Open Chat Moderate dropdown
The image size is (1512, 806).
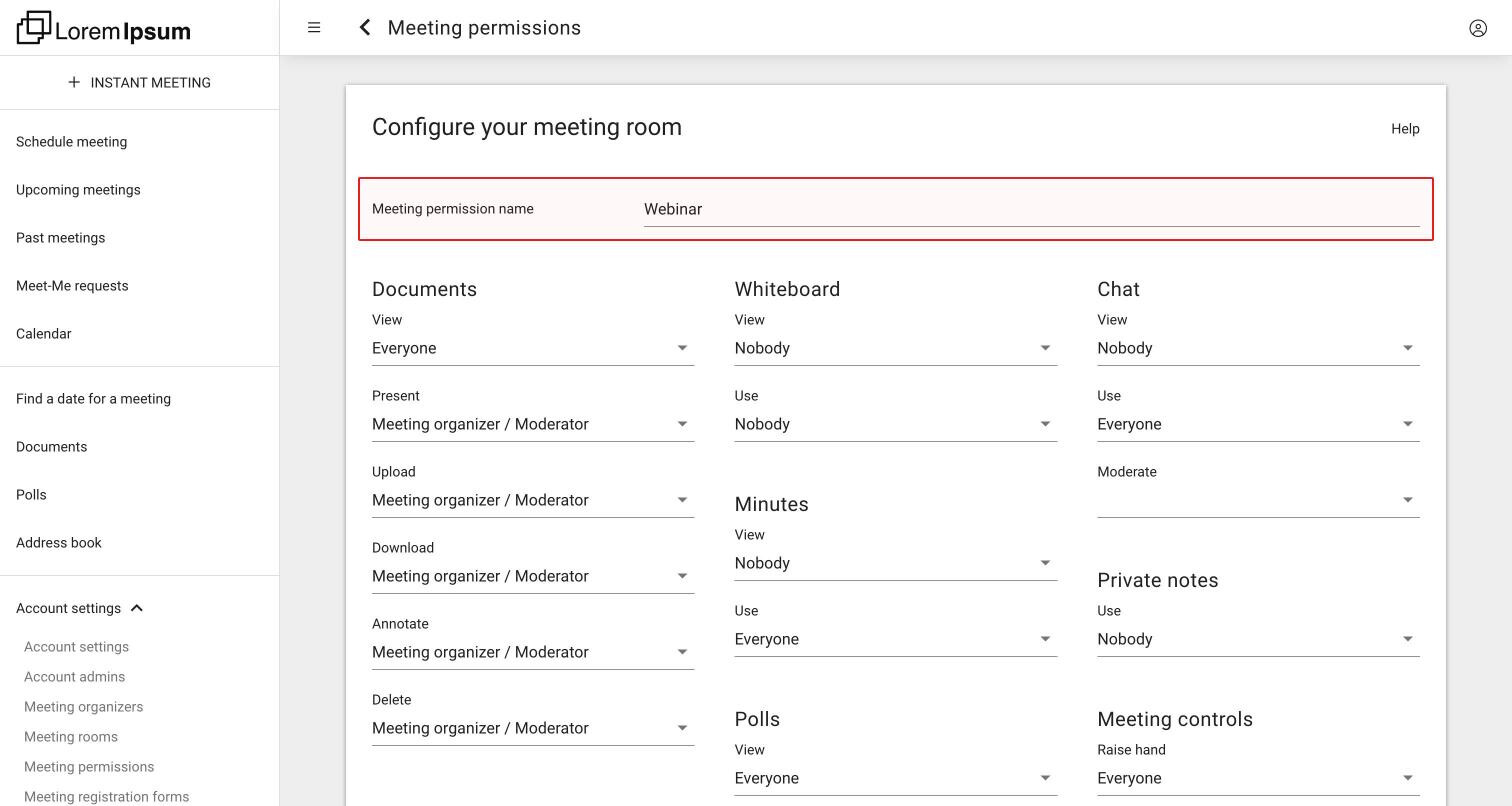tap(1258, 500)
